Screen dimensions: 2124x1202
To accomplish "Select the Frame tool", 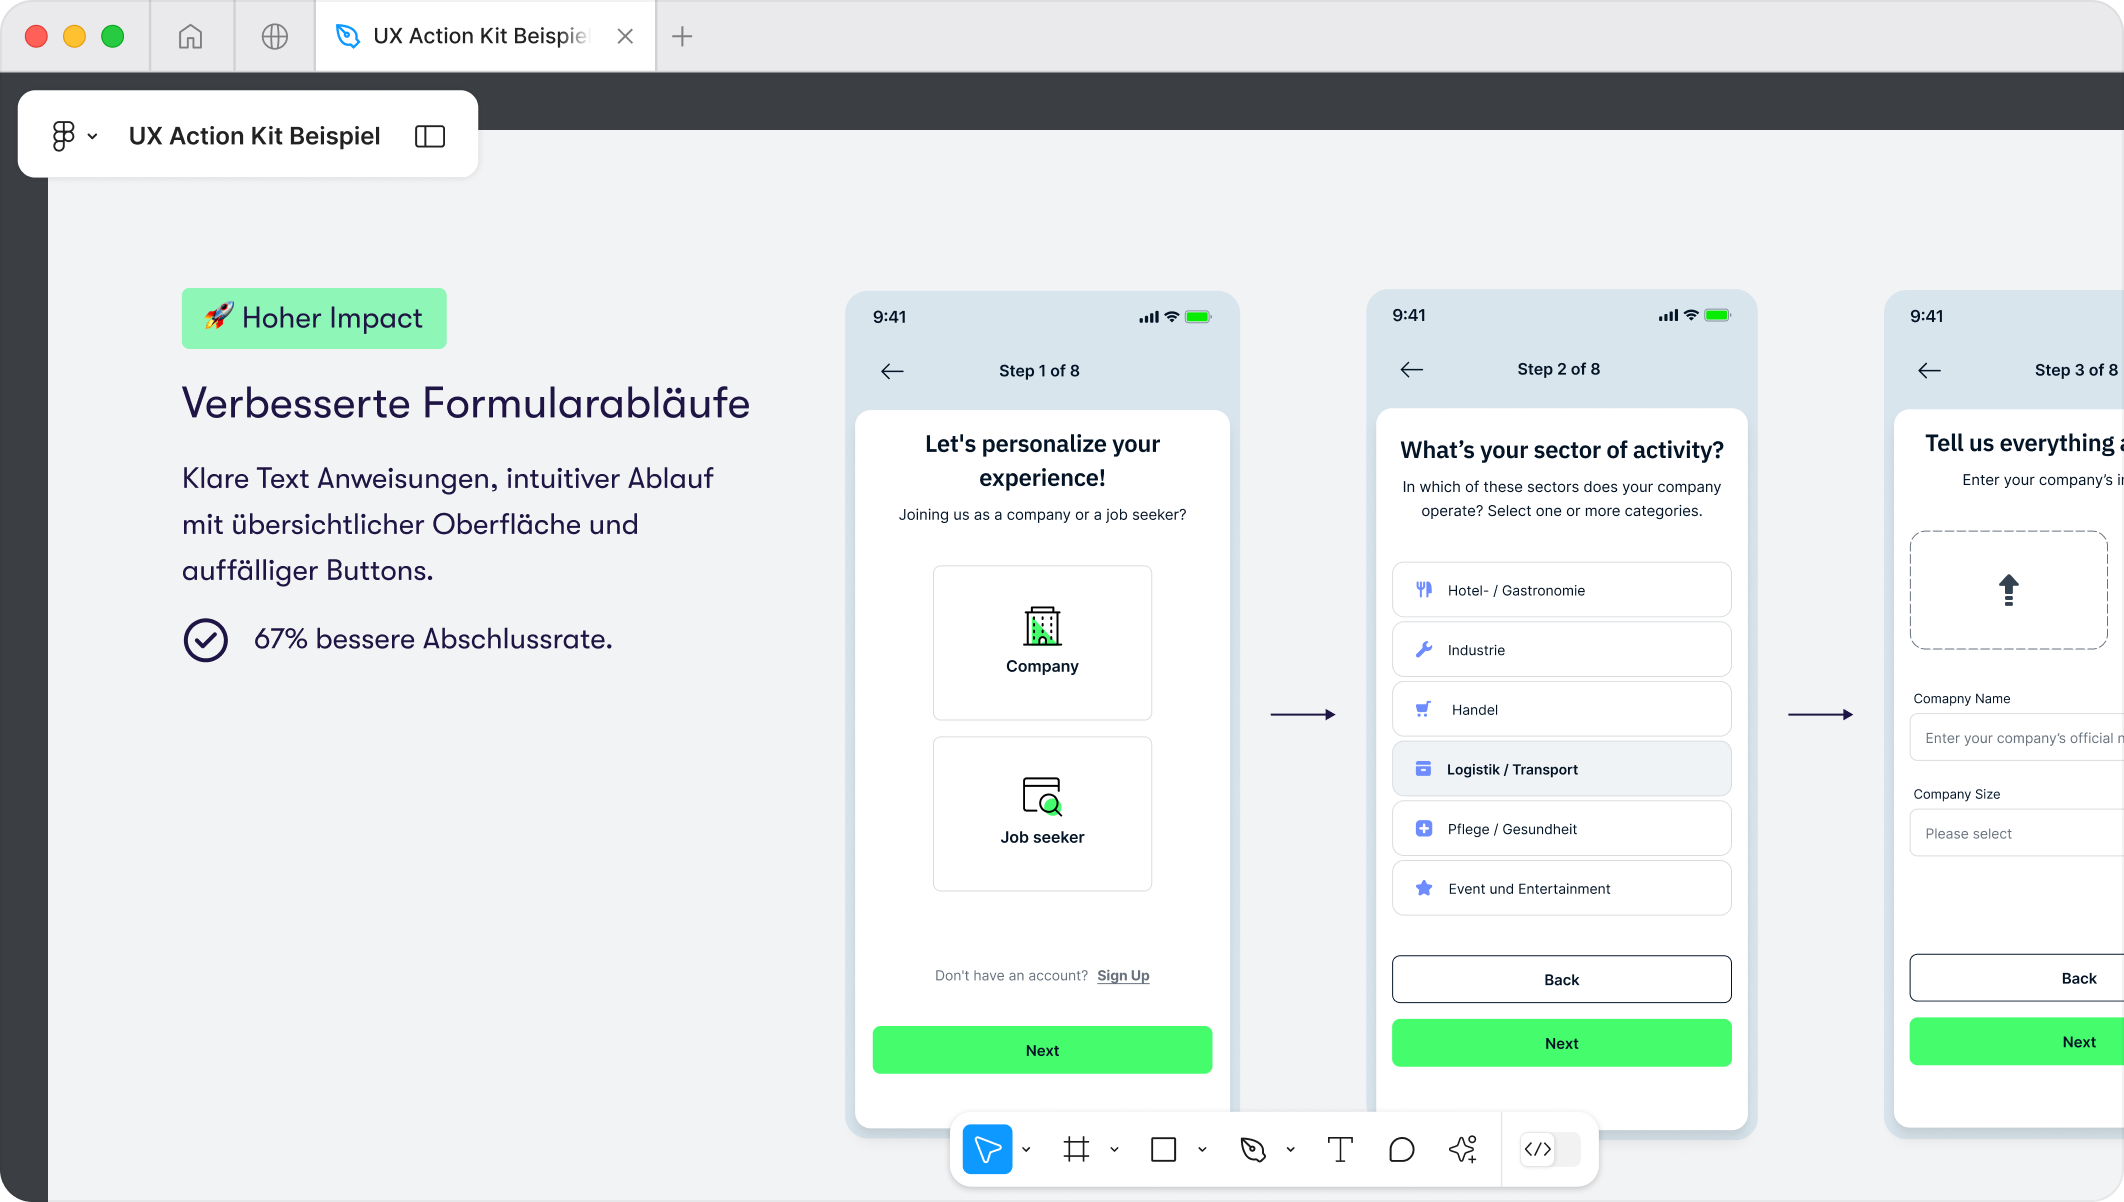I will click(1076, 1150).
